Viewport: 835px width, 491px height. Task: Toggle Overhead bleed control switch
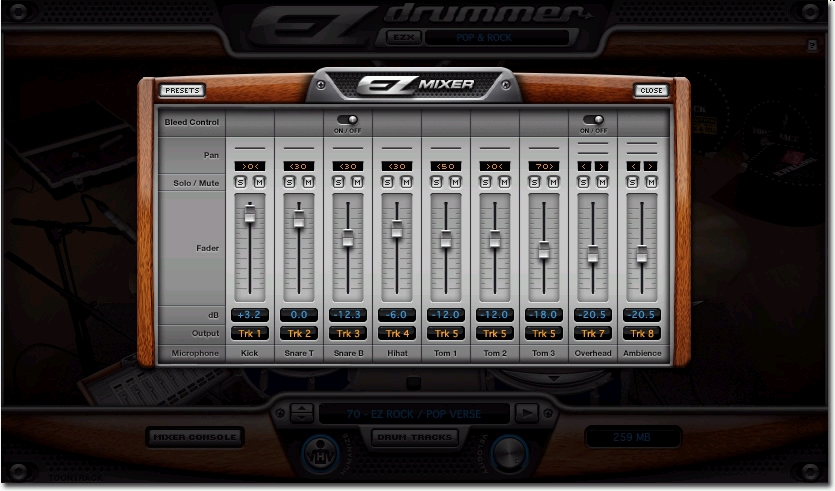point(593,120)
